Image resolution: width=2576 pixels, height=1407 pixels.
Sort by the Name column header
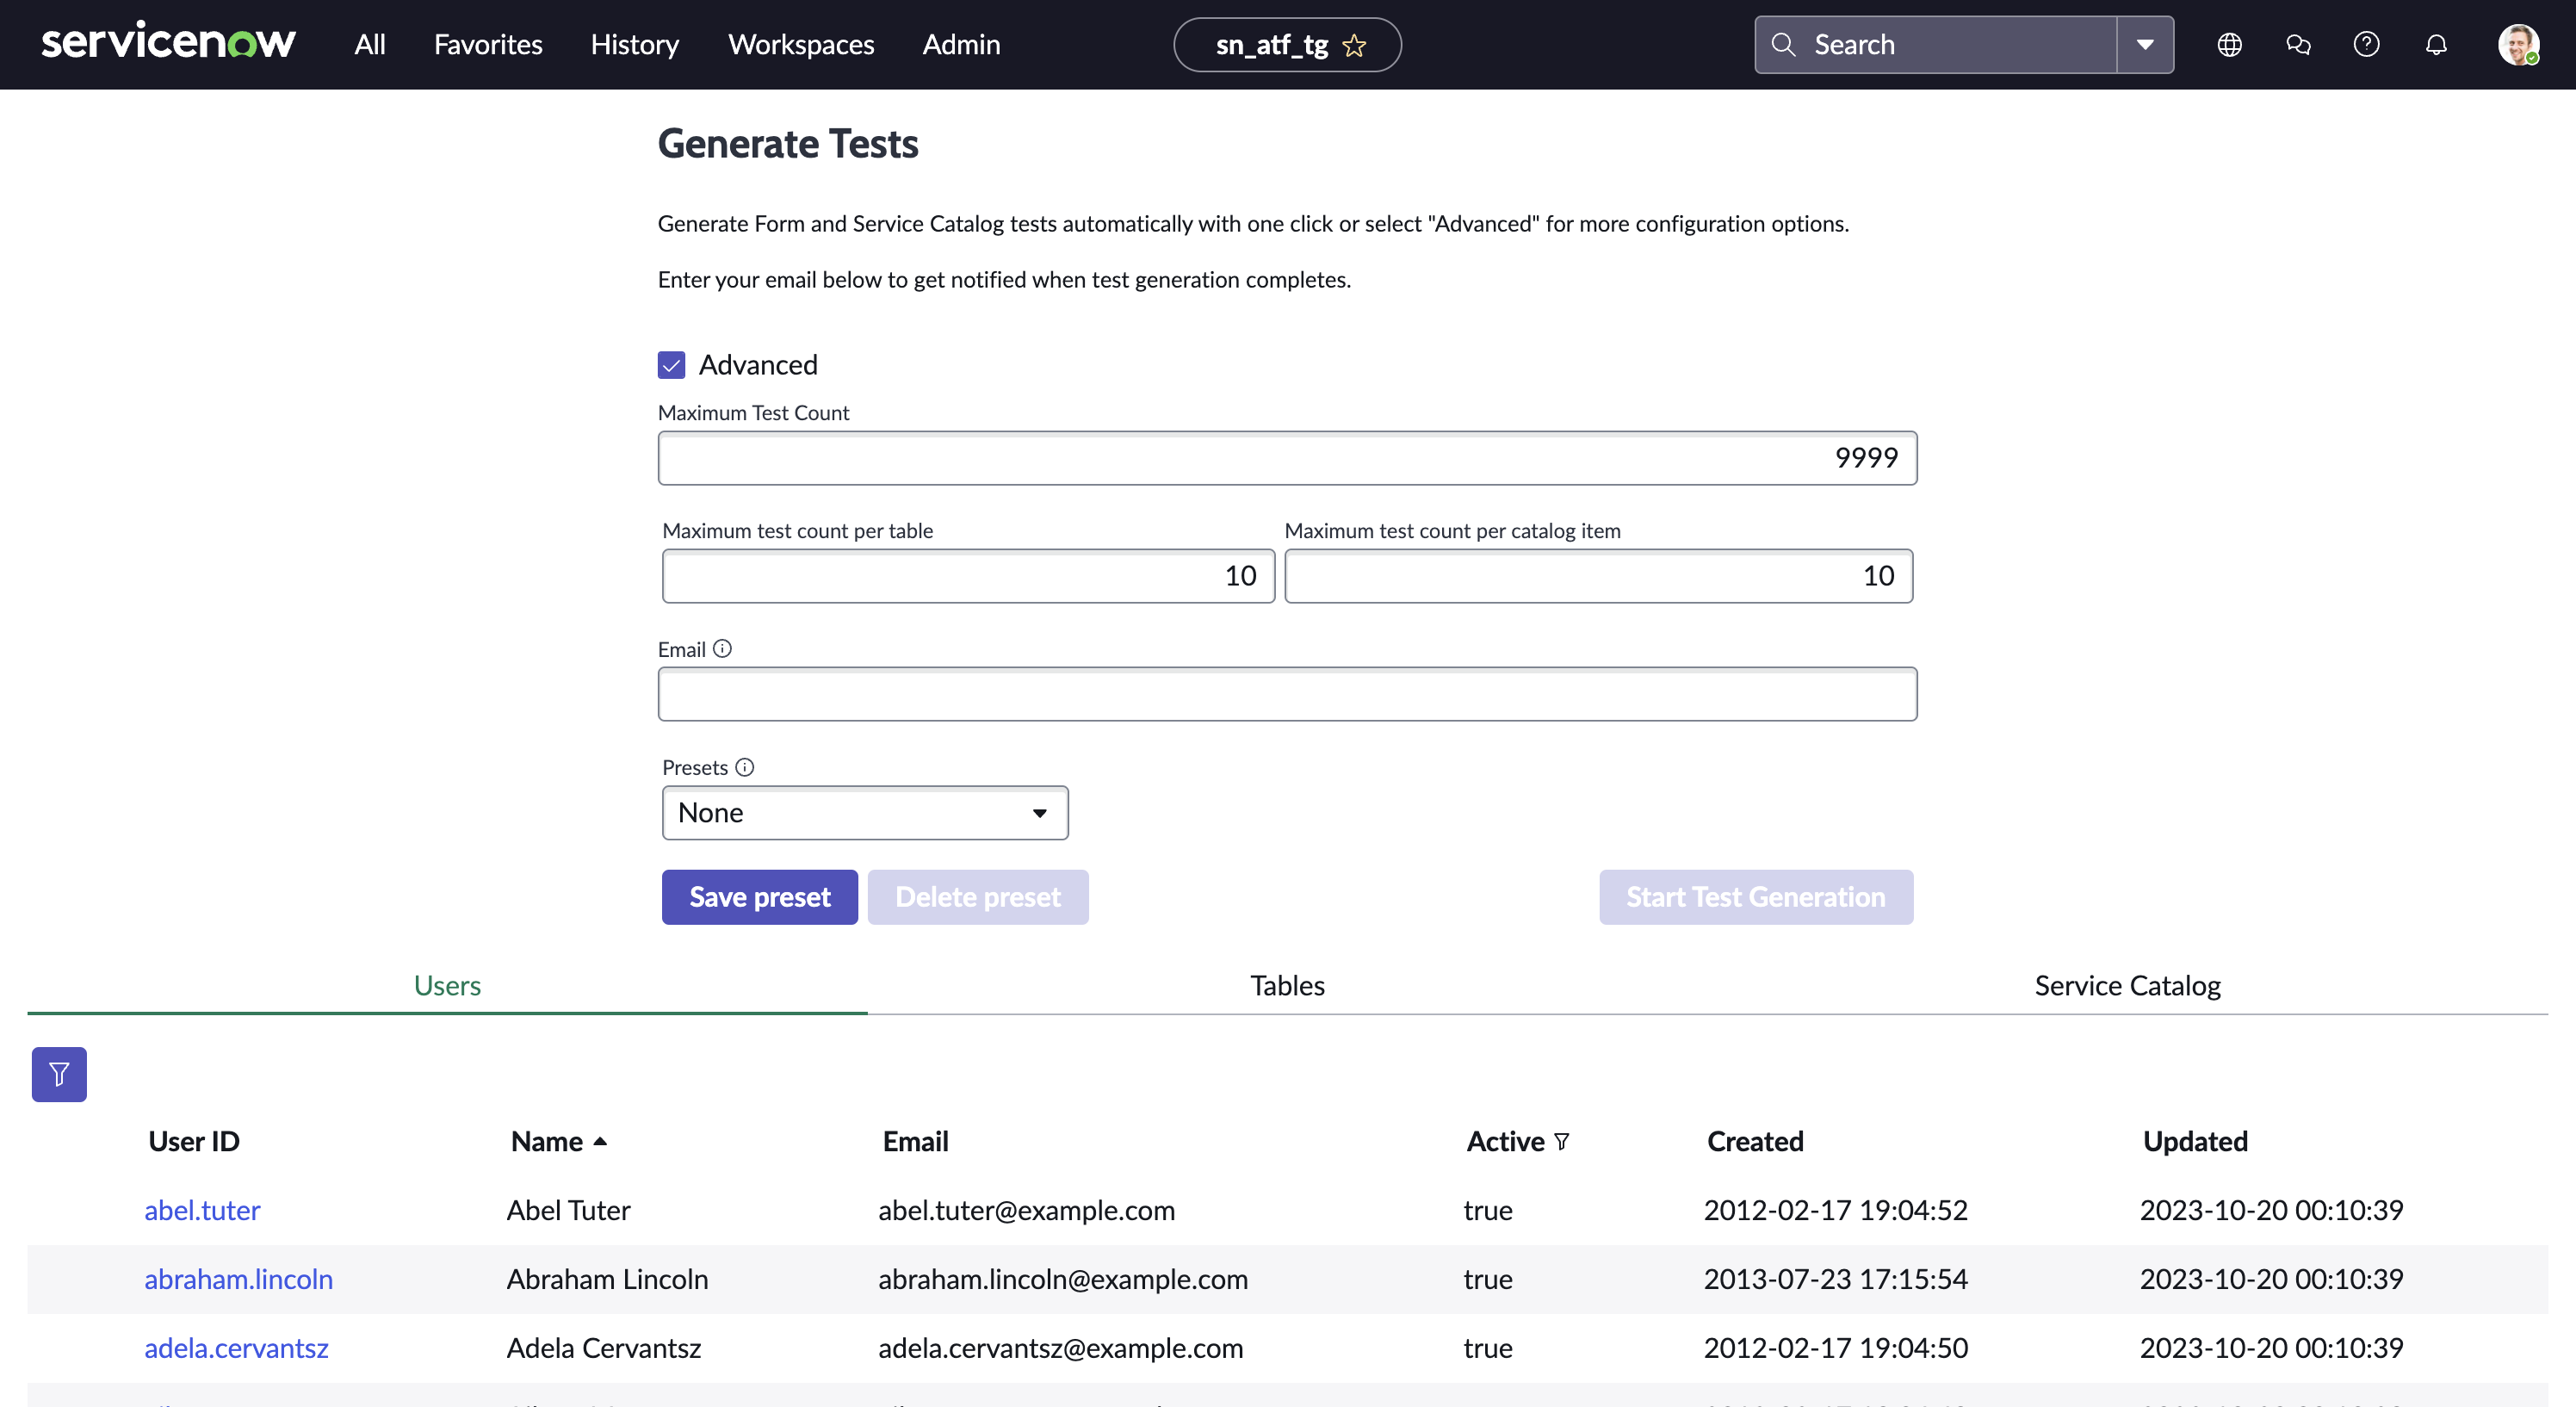(x=547, y=1141)
